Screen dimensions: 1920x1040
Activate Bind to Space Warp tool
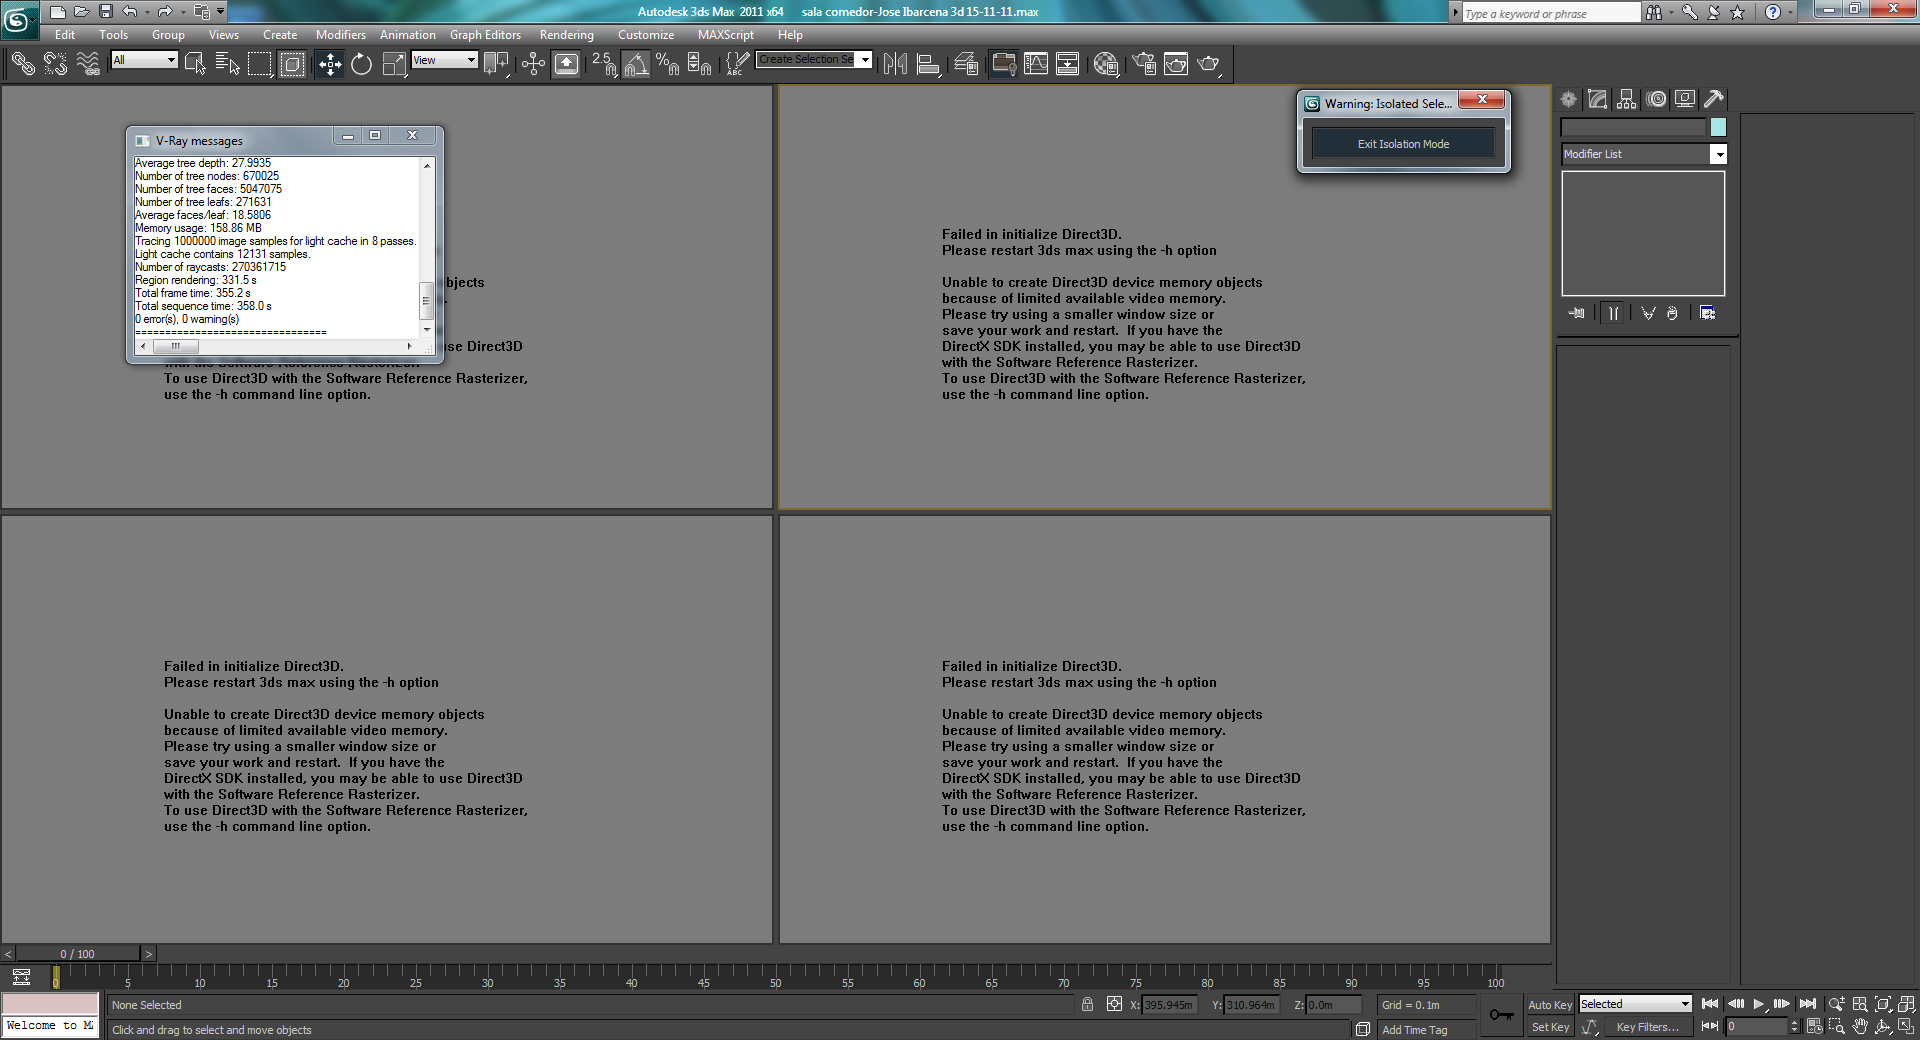[88, 64]
